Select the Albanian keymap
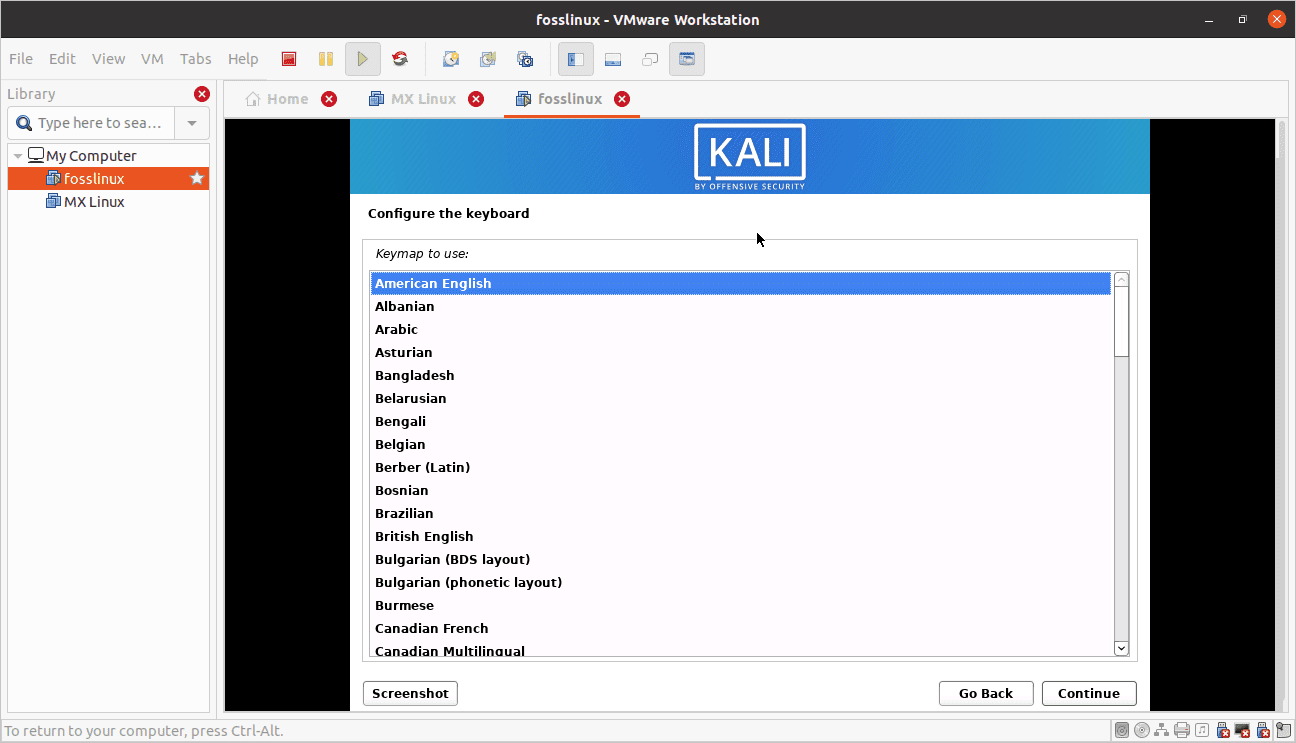The image size is (1296, 743). tap(741, 306)
